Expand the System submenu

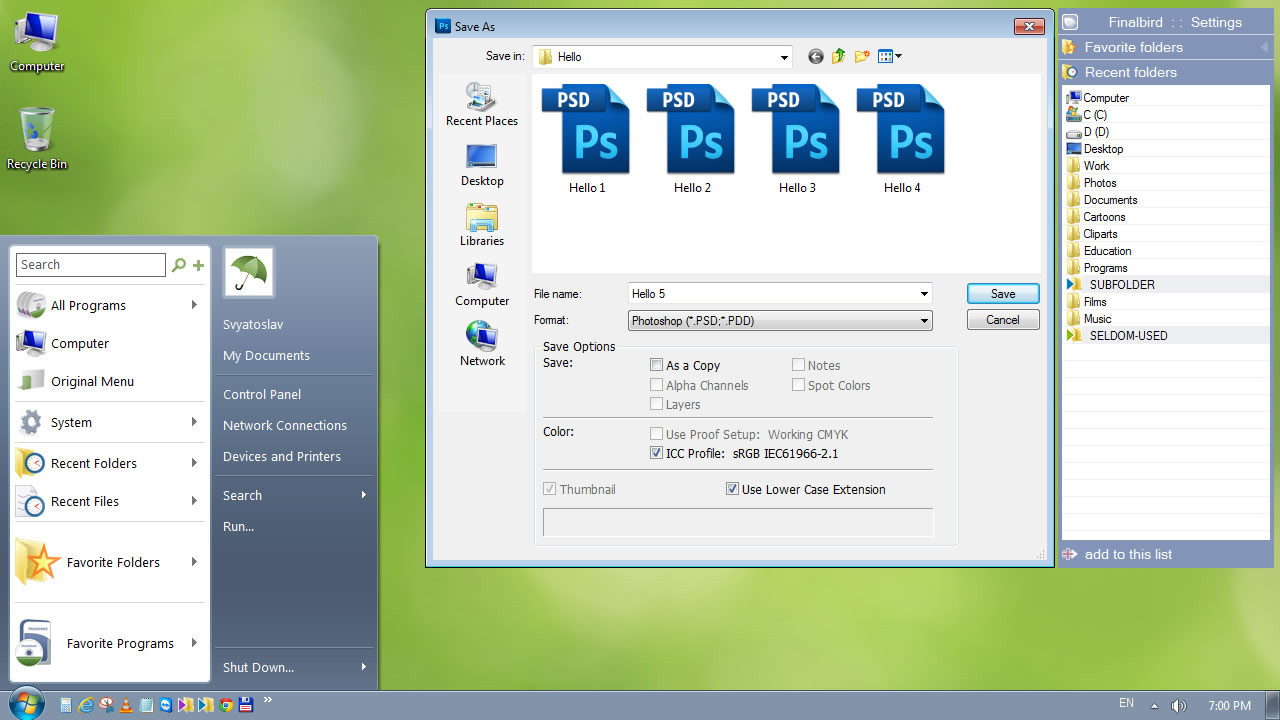109,422
